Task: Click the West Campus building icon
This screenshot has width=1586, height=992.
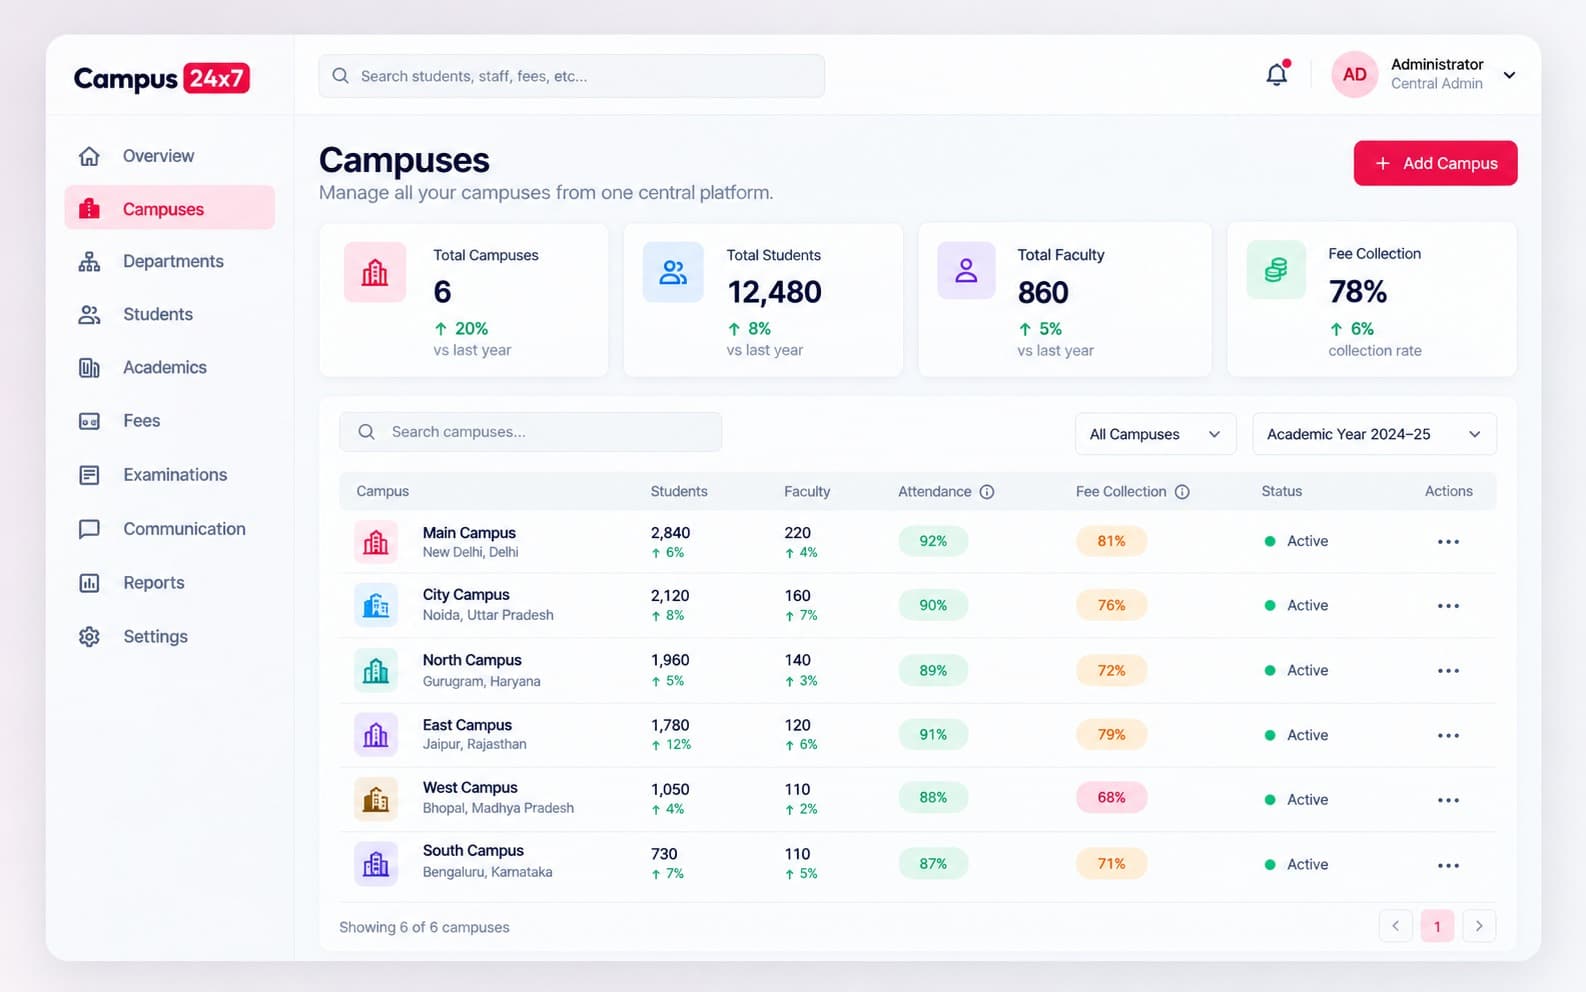Action: (376, 799)
